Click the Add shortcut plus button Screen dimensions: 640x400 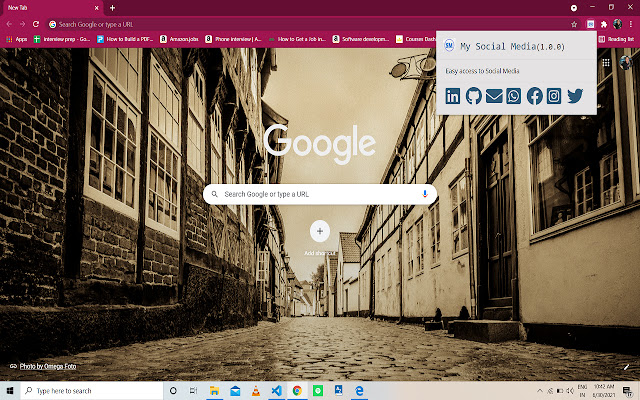coord(320,231)
